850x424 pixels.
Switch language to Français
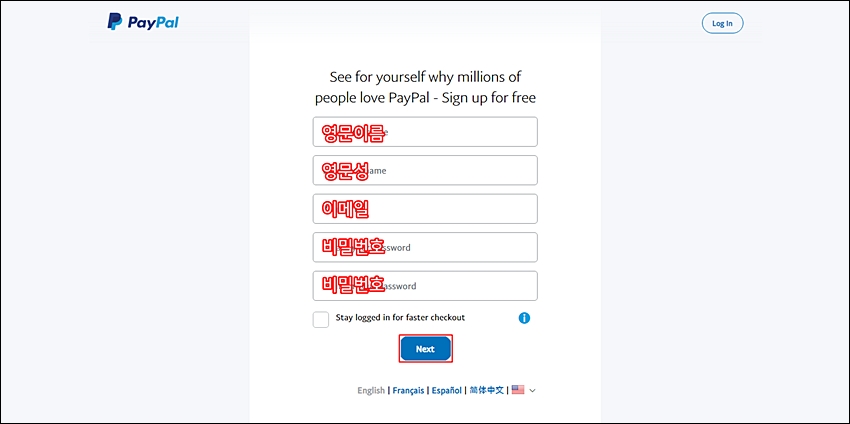pos(408,390)
